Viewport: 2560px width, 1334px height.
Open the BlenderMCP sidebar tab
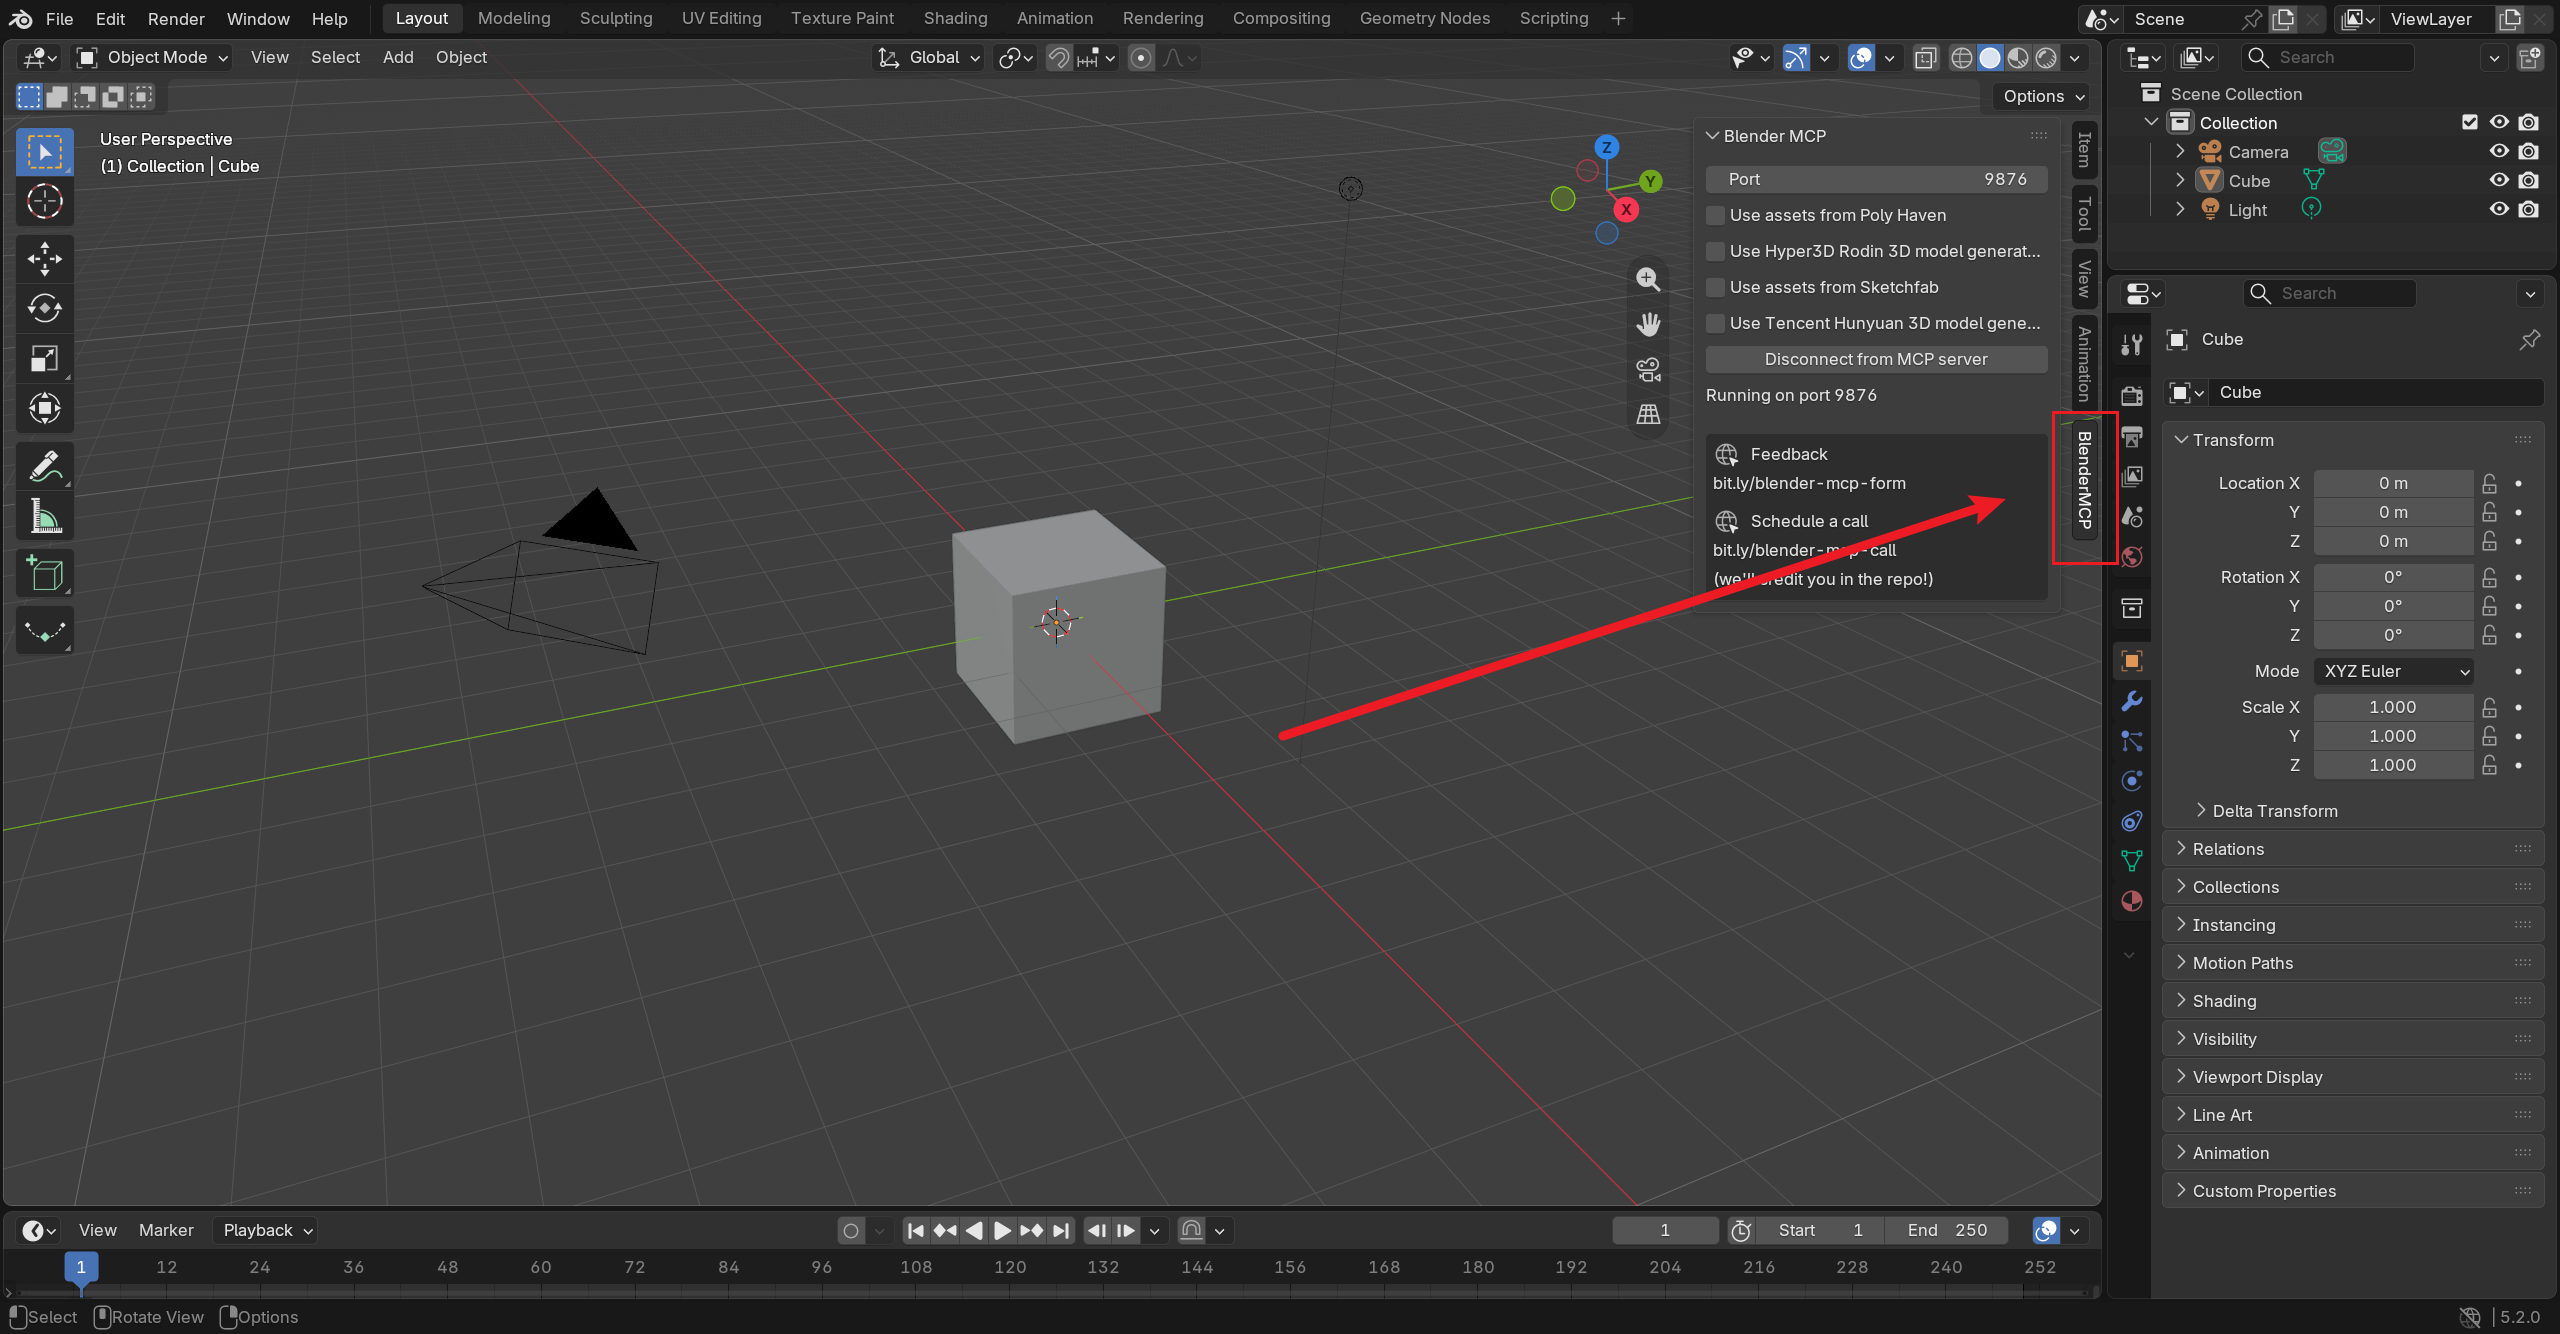coord(2085,480)
